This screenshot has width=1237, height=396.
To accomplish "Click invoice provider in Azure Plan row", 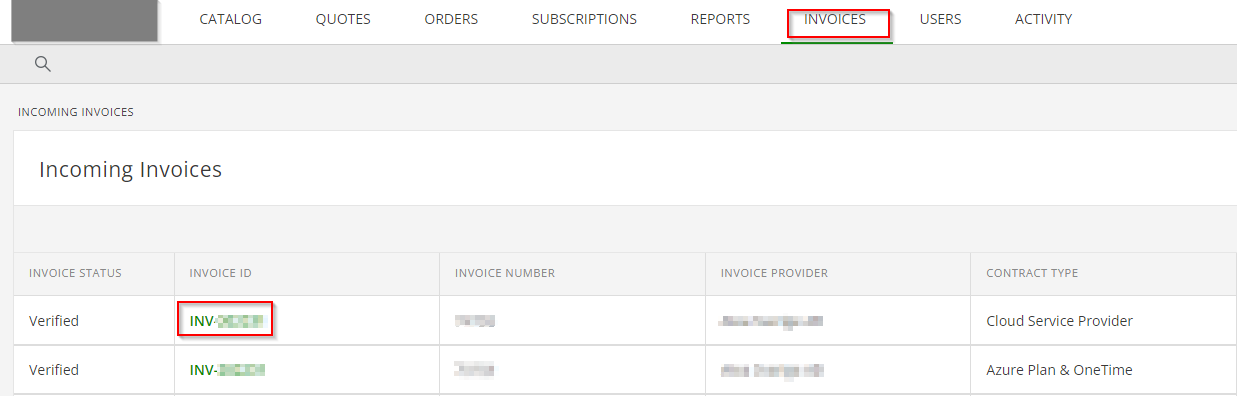I will (772, 370).
